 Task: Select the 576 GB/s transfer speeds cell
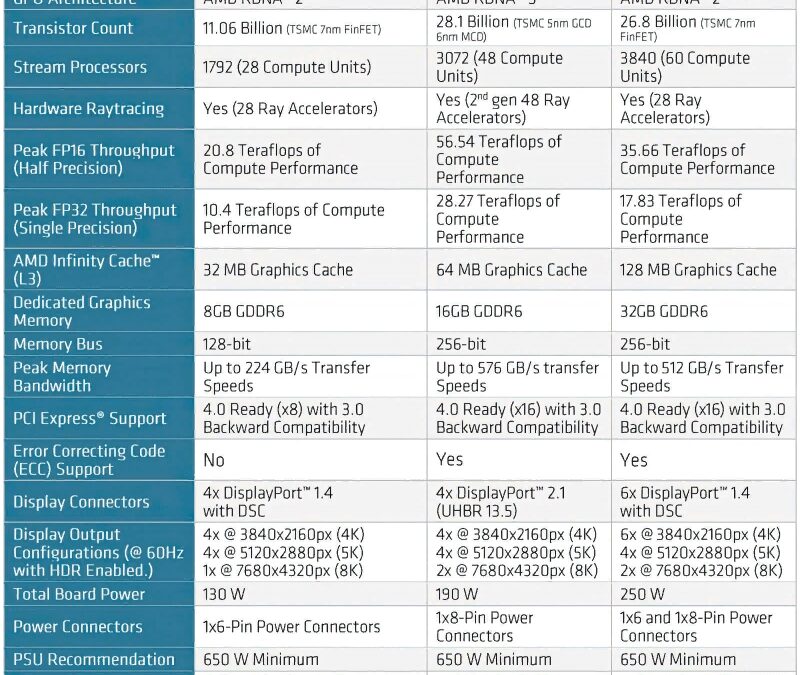point(517,377)
